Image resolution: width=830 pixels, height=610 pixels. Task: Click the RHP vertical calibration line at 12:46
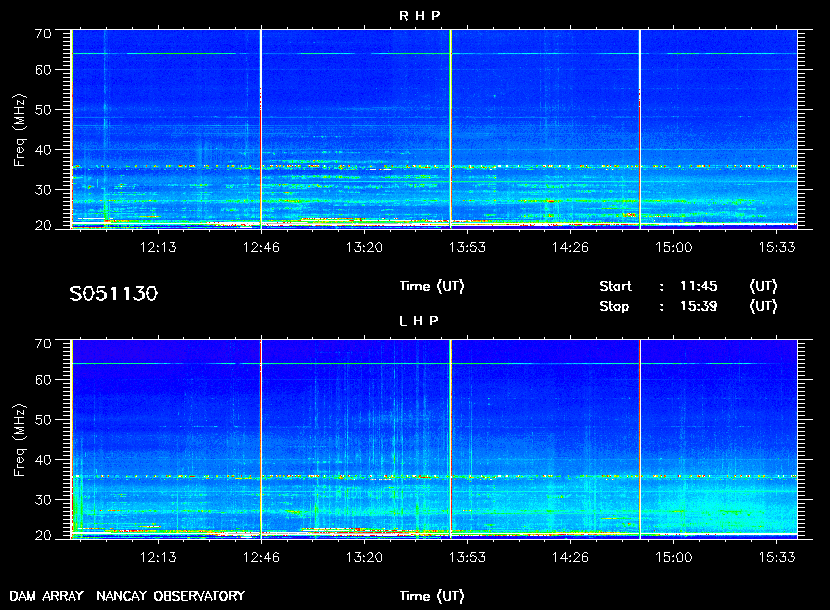point(261,129)
